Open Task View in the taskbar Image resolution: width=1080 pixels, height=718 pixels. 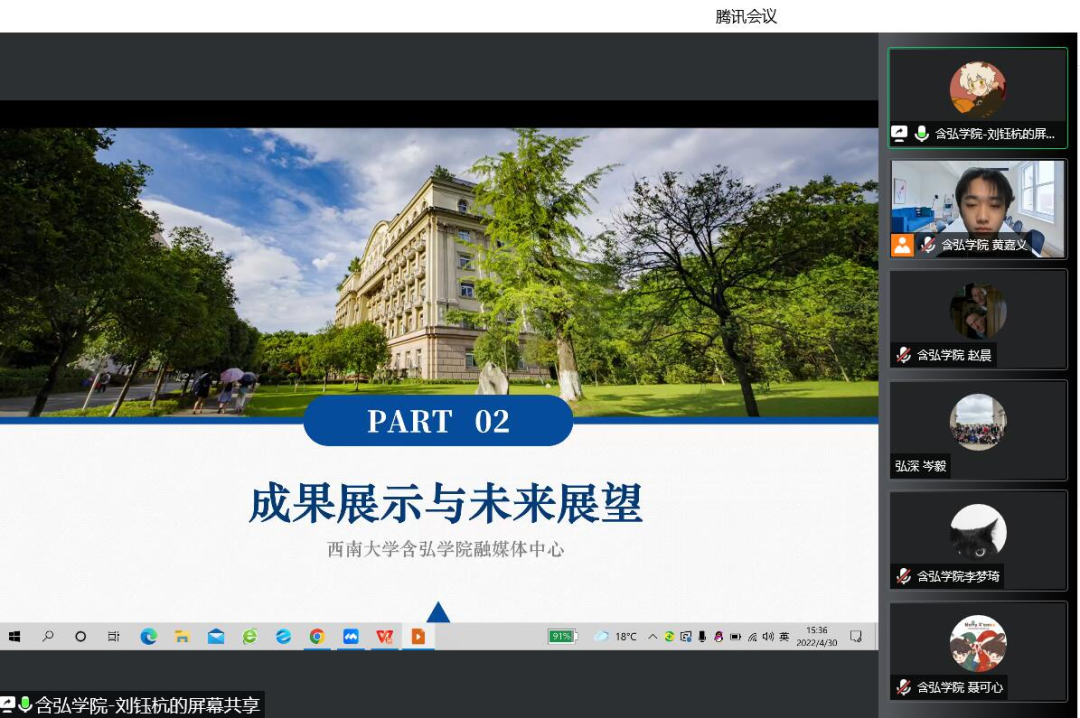[x=114, y=636]
